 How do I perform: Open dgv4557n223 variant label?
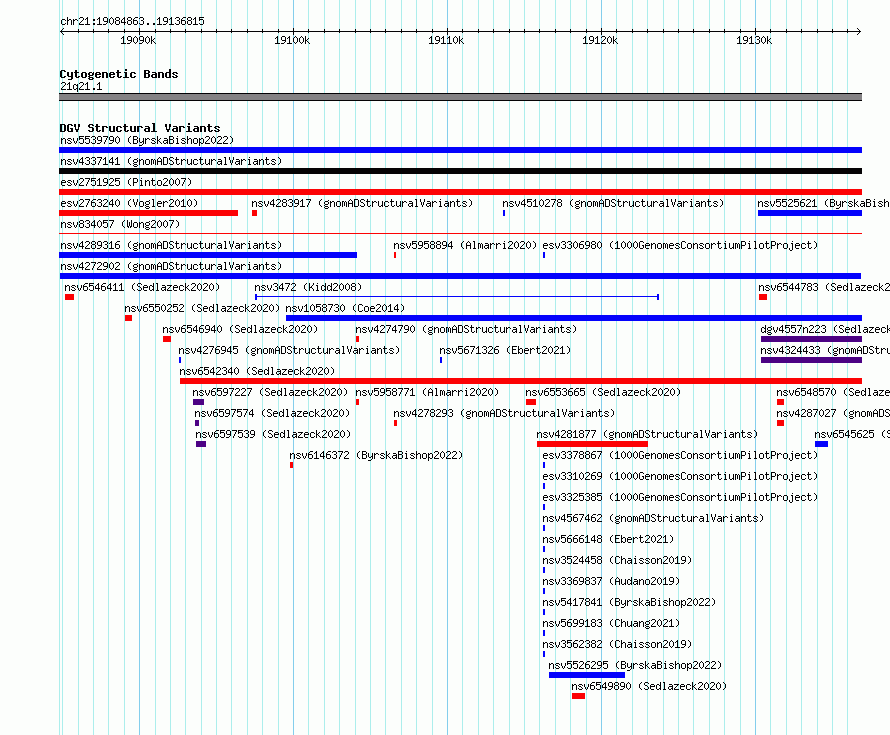tap(825, 329)
